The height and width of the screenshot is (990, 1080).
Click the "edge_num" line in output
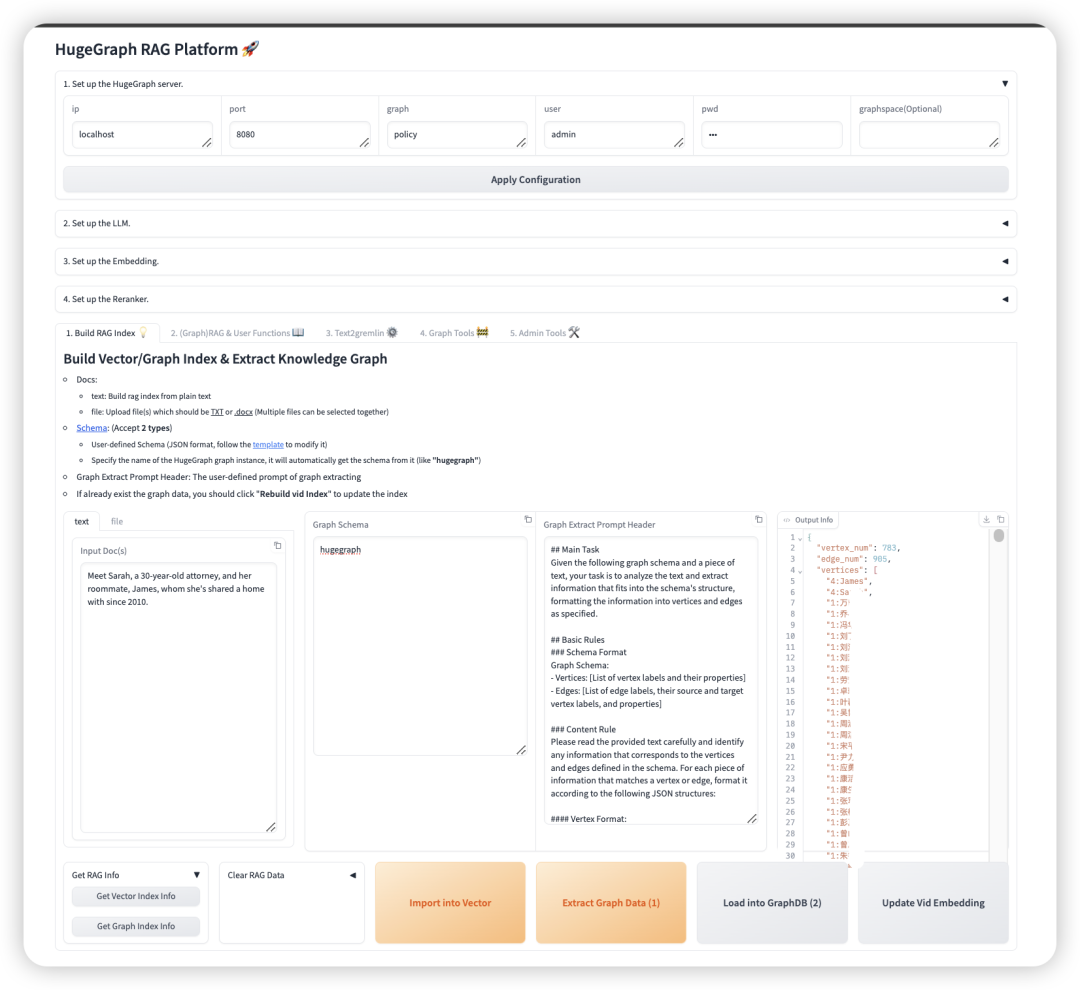pos(853,559)
